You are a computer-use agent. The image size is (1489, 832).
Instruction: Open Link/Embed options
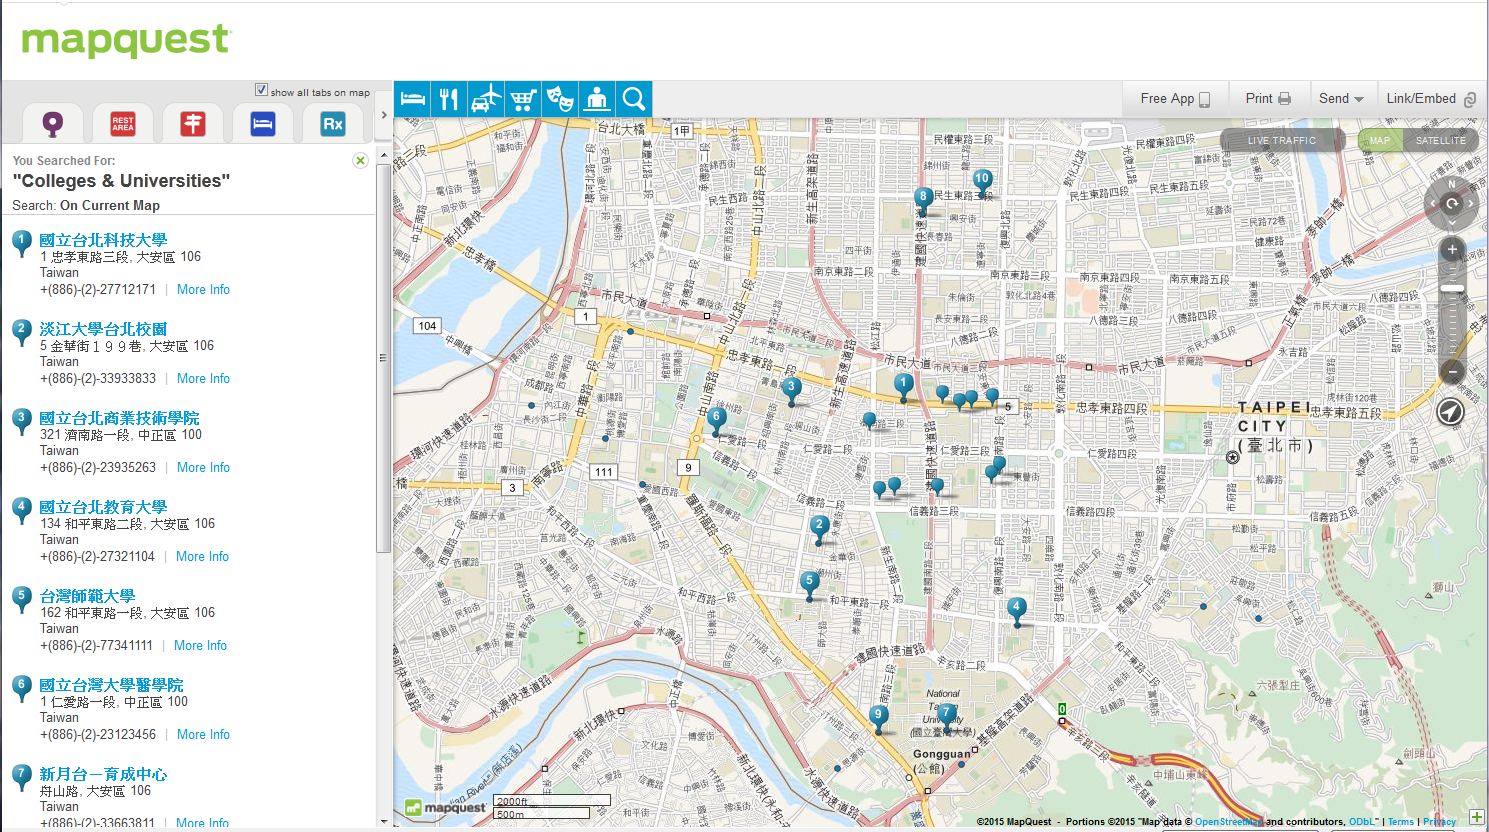coord(1431,98)
